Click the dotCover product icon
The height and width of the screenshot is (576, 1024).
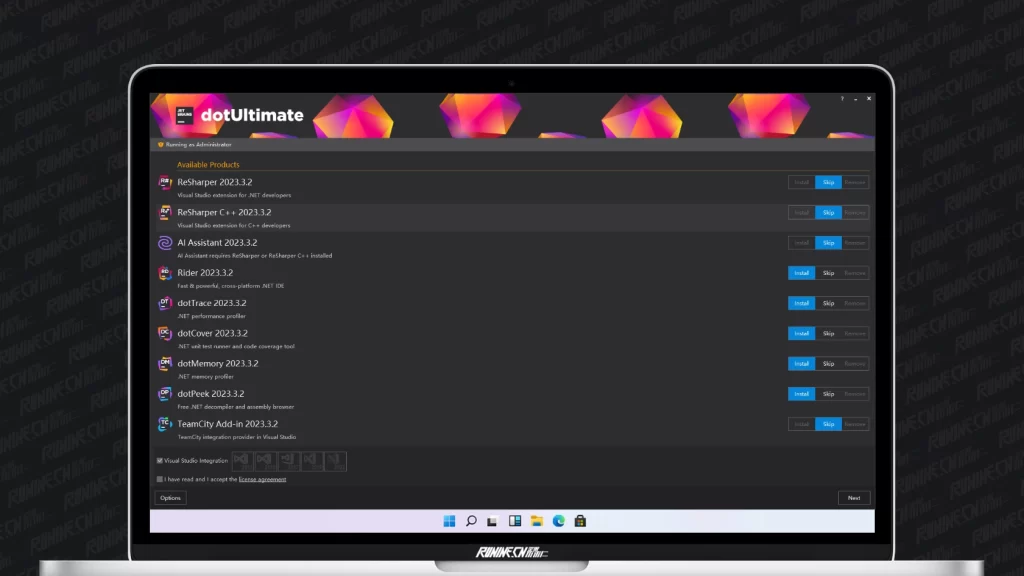pos(165,333)
